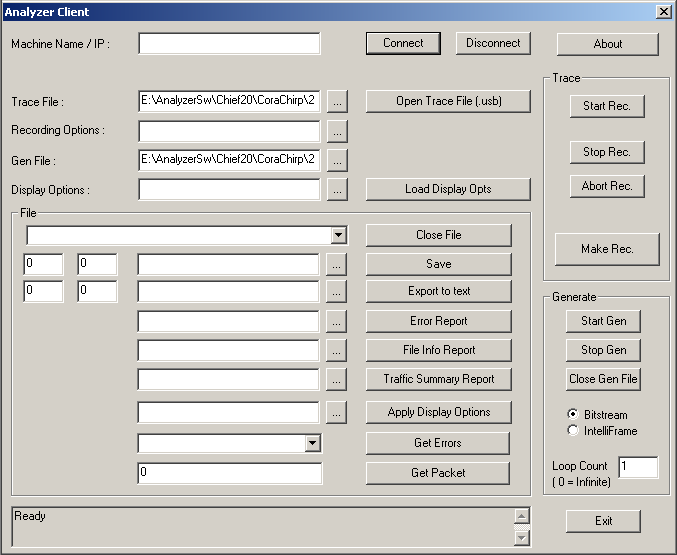This screenshot has width=677, height=555.
Task: Click the Machine Name / IP field
Action: (229, 44)
